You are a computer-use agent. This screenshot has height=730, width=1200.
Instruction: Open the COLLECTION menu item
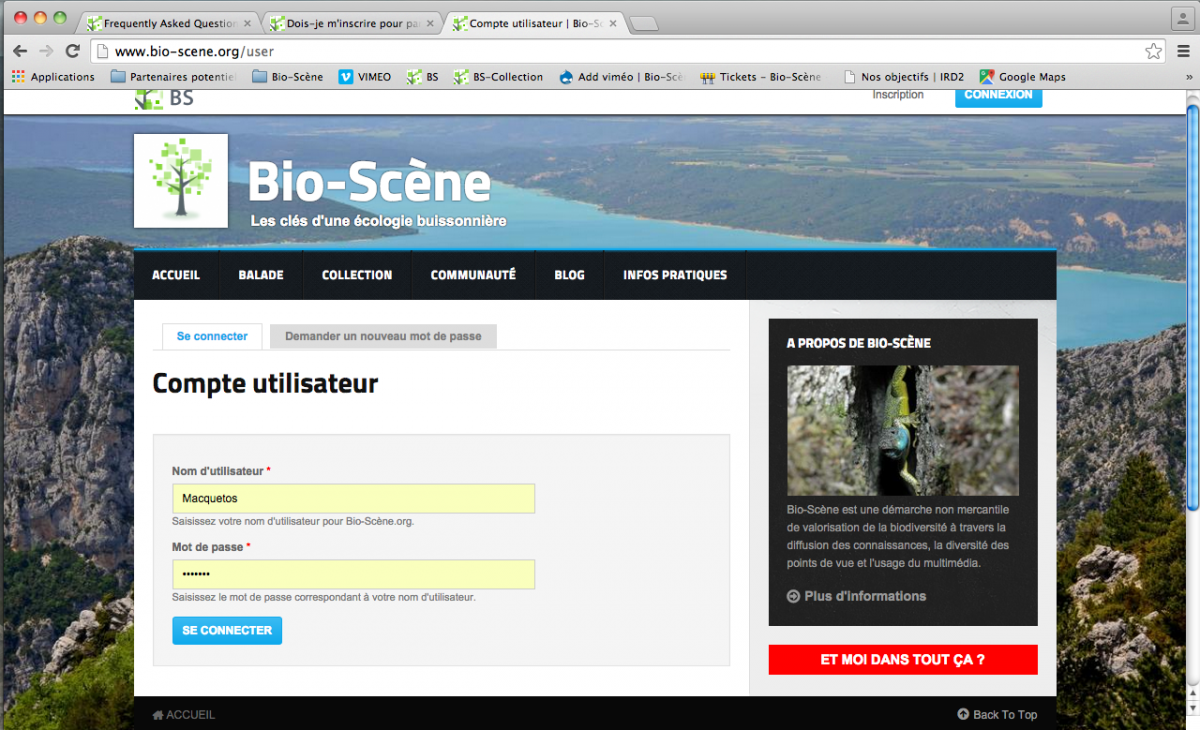coord(357,275)
